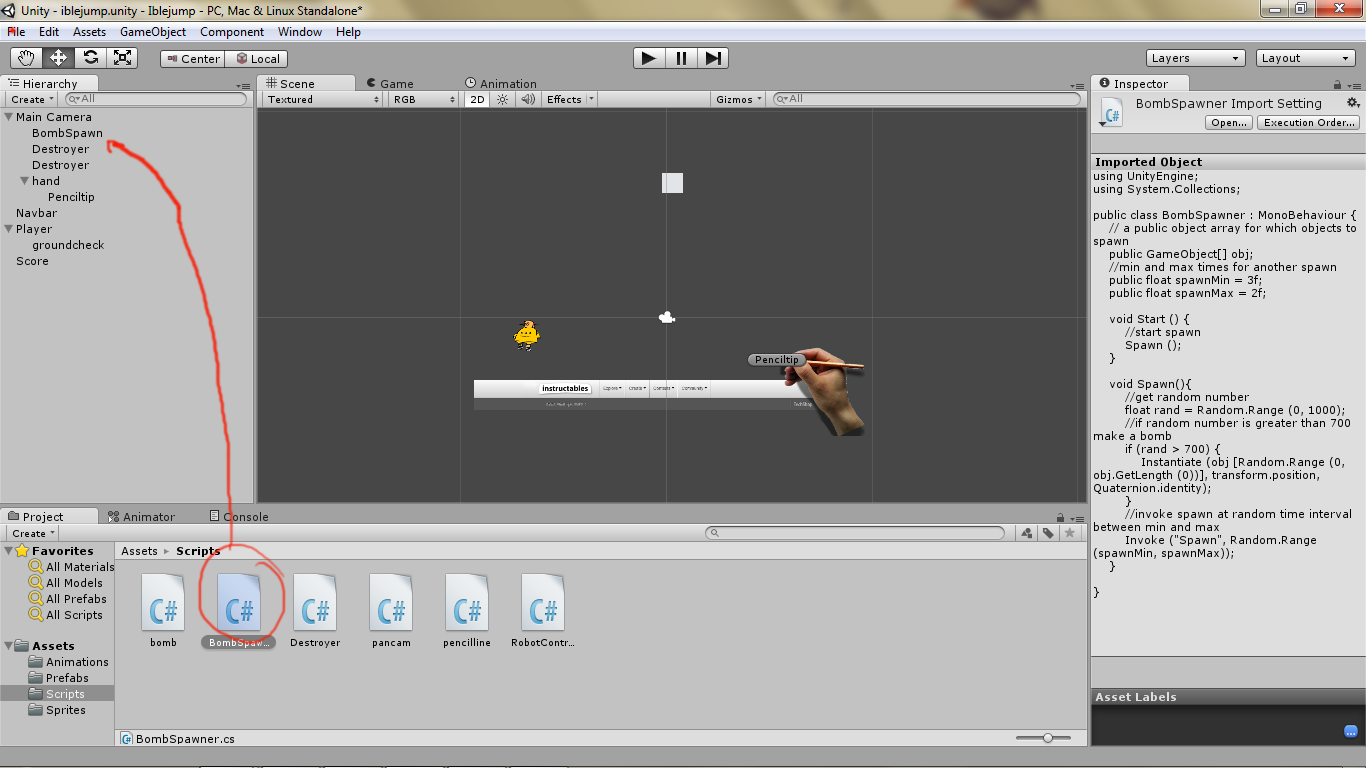Open the Component menu
1366x768 pixels.
232,32
